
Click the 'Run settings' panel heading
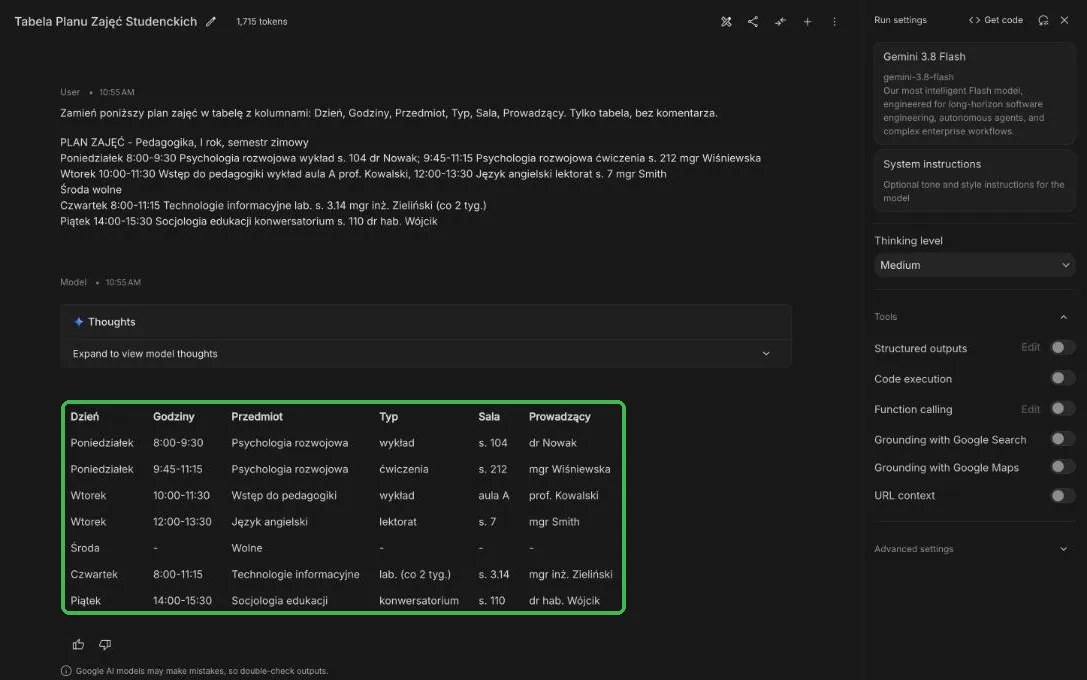(900, 20)
